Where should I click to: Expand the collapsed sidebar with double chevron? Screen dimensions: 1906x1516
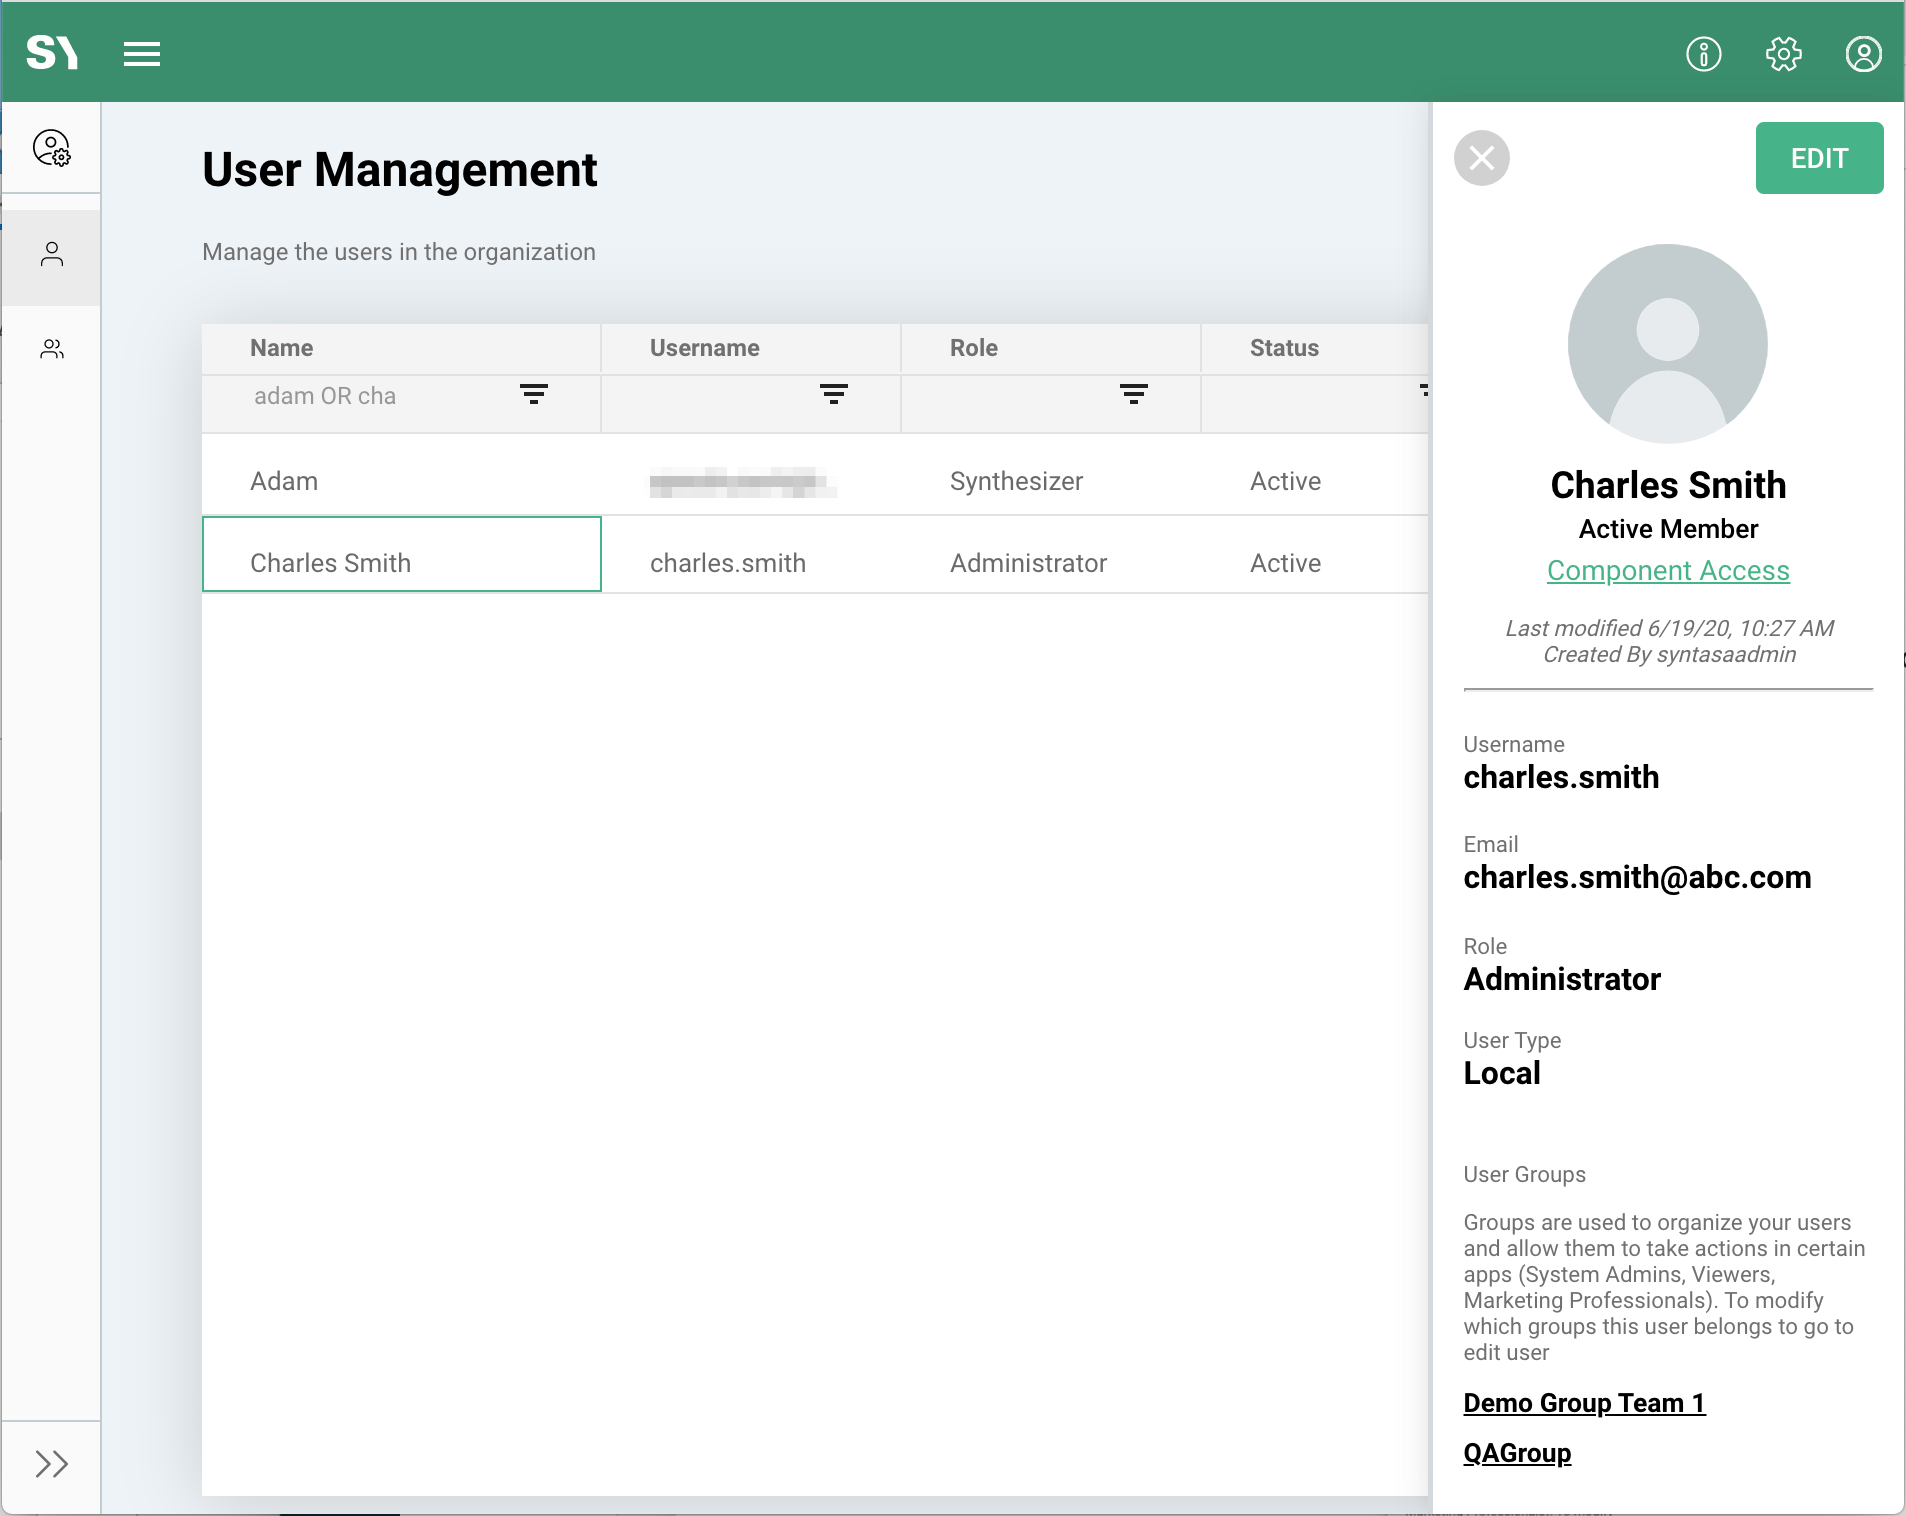tap(52, 1464)
